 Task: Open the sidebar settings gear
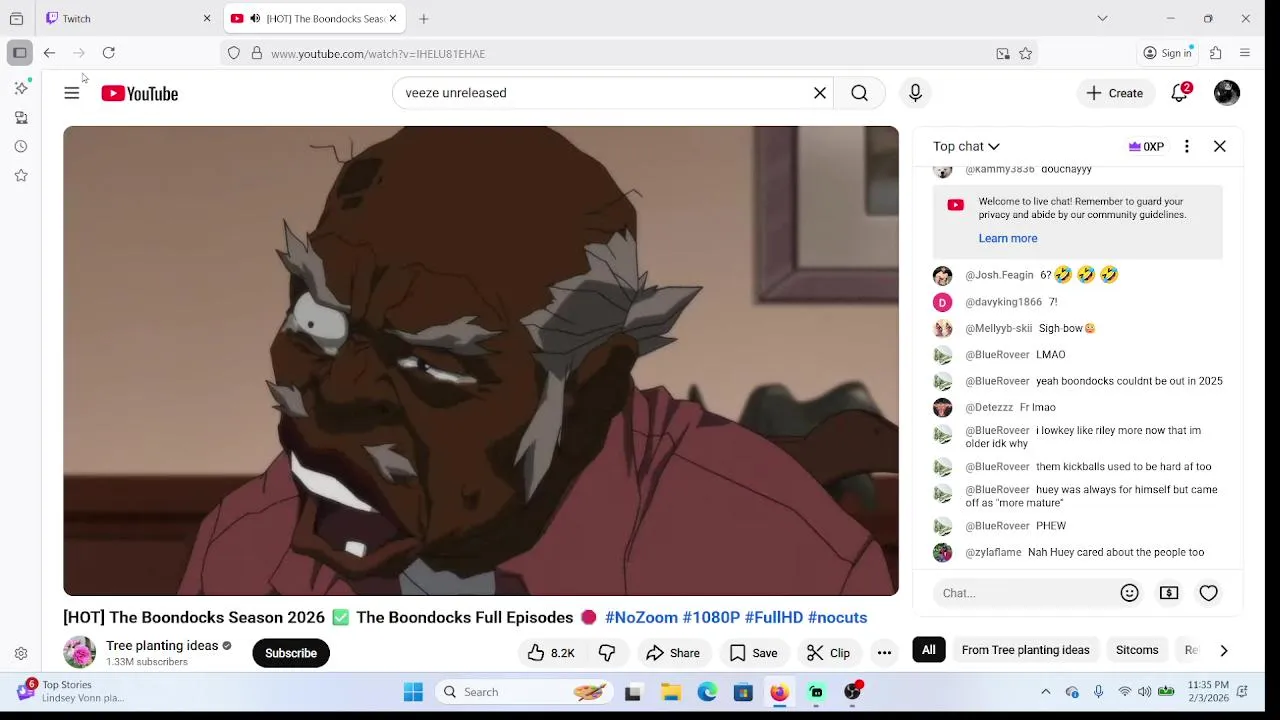coord(21,654)
